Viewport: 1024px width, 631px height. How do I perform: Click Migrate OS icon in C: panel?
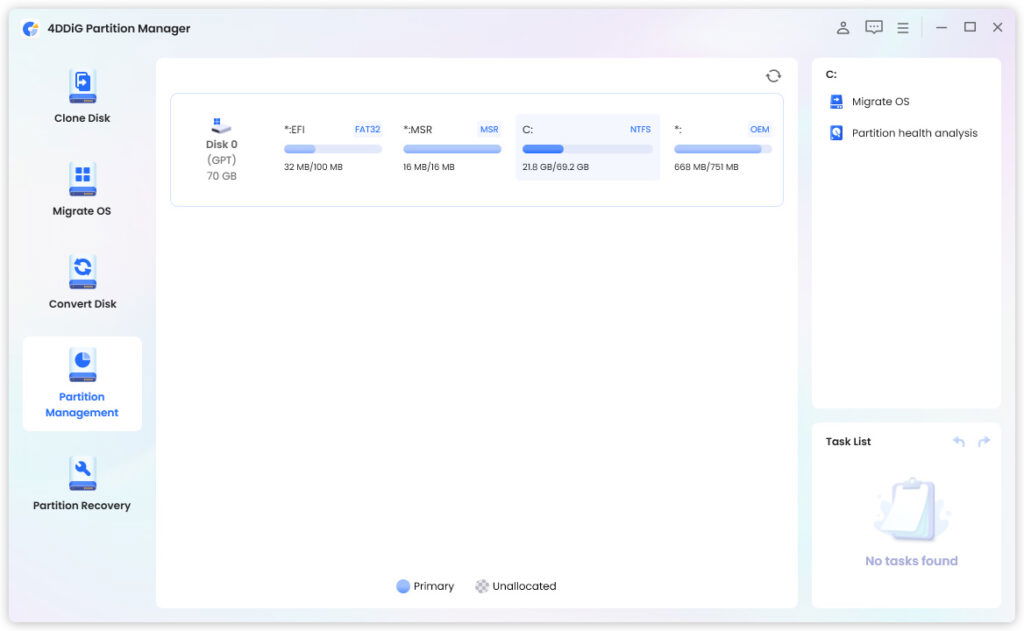click(836, 101)
